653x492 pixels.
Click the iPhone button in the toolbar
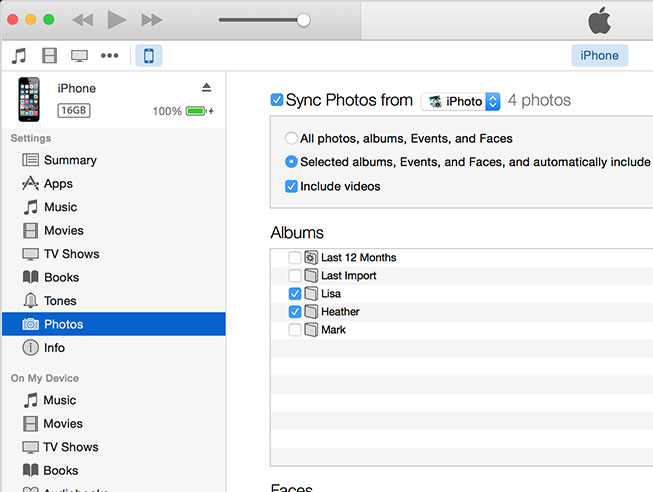(x=599, y=55)
